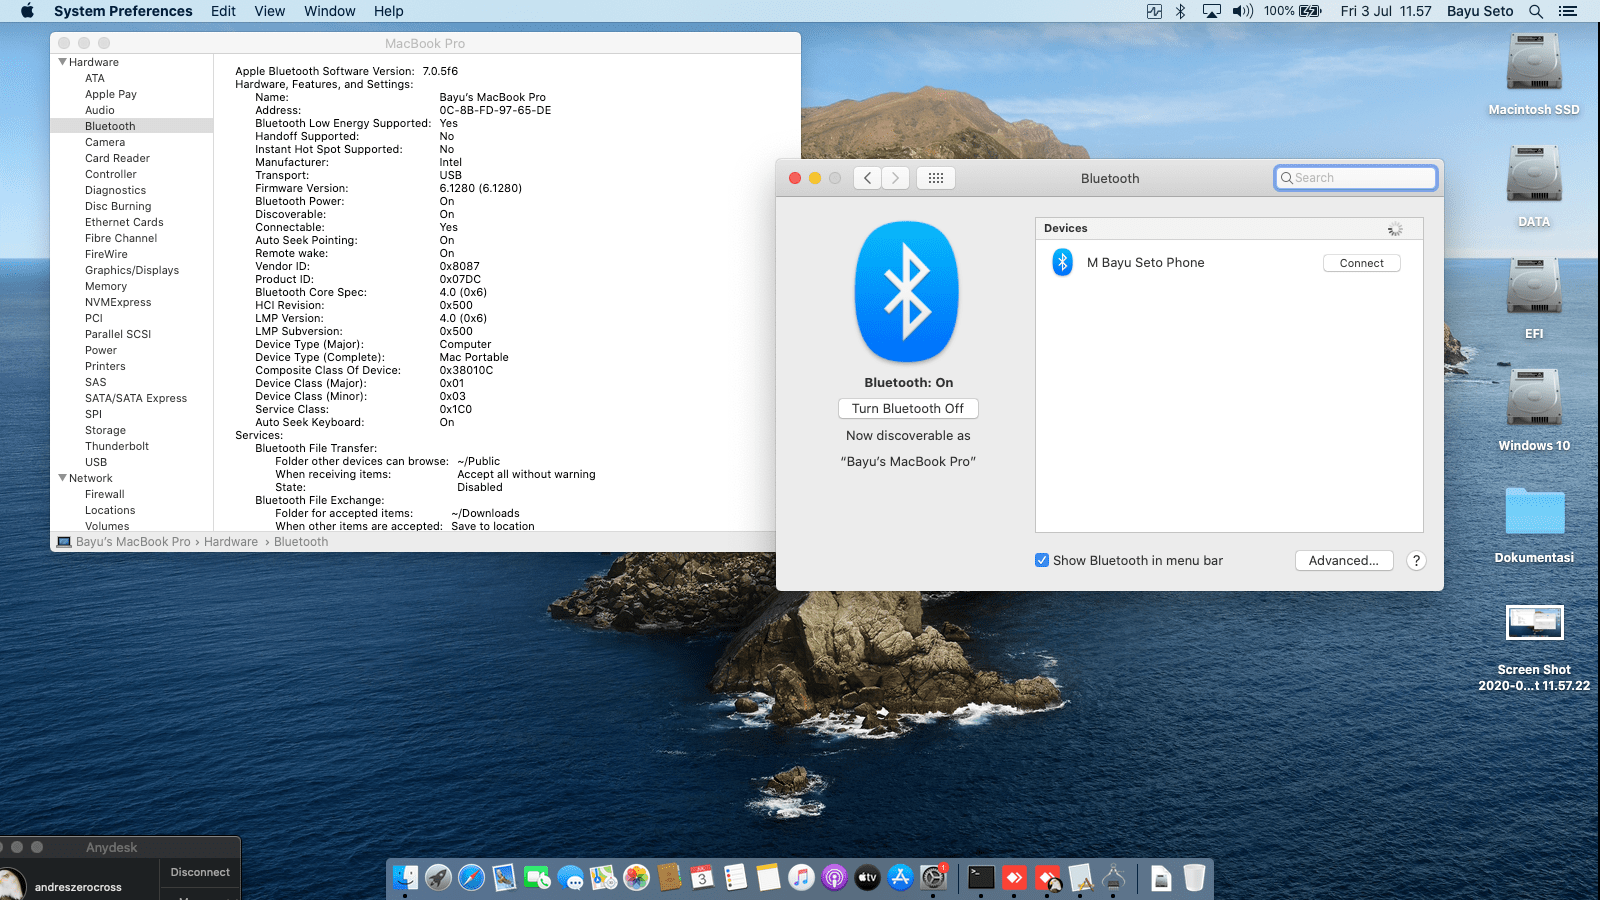
Task: Toggle Show Bluetooth in menu bar checkbox
Action: [x=1042, y=561]
